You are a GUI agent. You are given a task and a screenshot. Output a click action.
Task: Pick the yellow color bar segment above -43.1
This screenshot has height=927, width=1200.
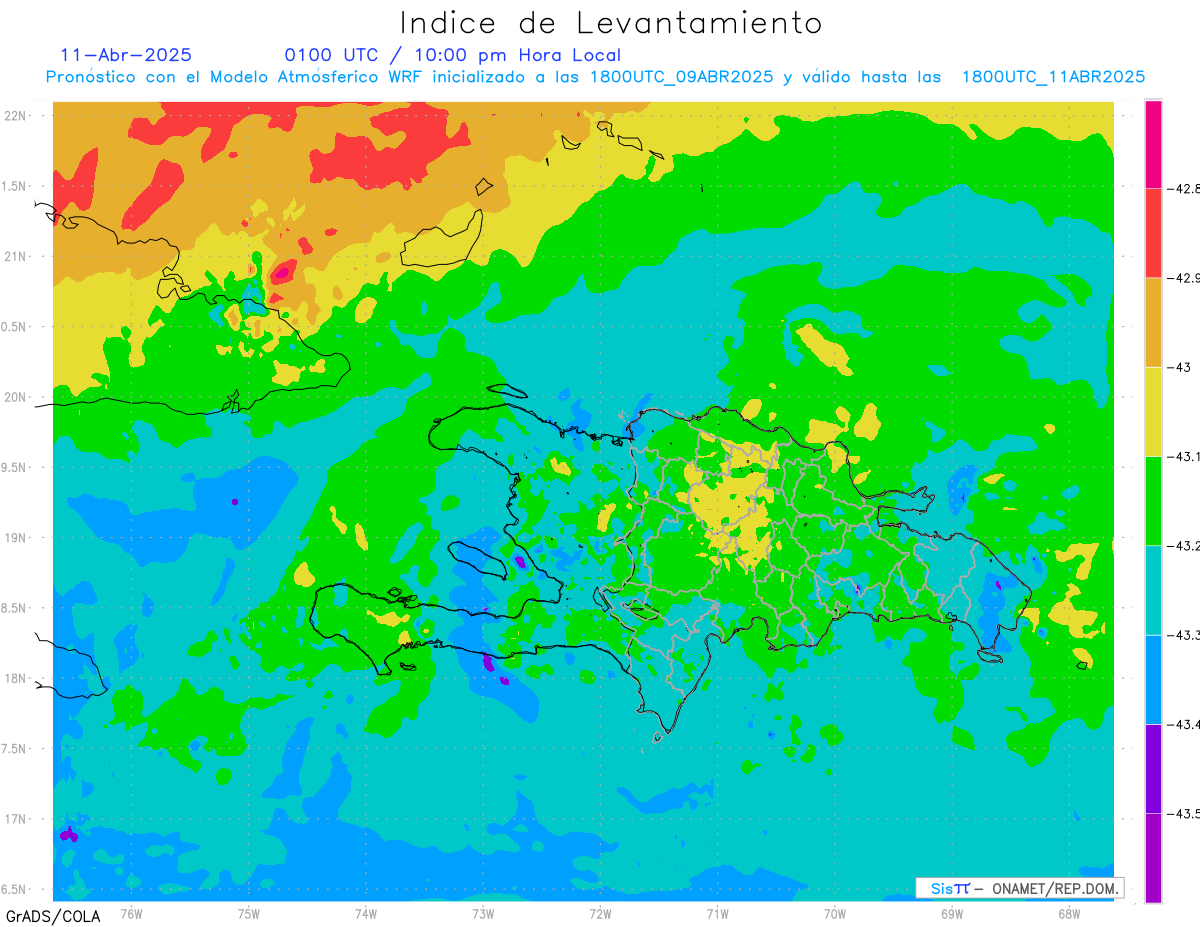[x=1153, y=411]
